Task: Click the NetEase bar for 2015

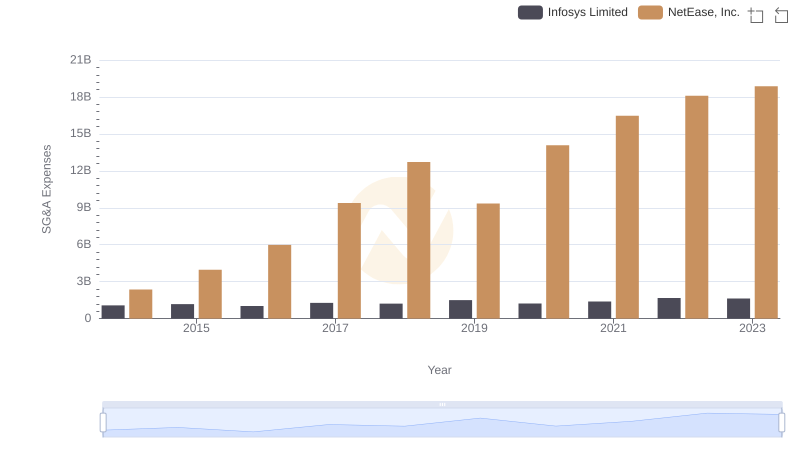Action: tap(210, 294)
